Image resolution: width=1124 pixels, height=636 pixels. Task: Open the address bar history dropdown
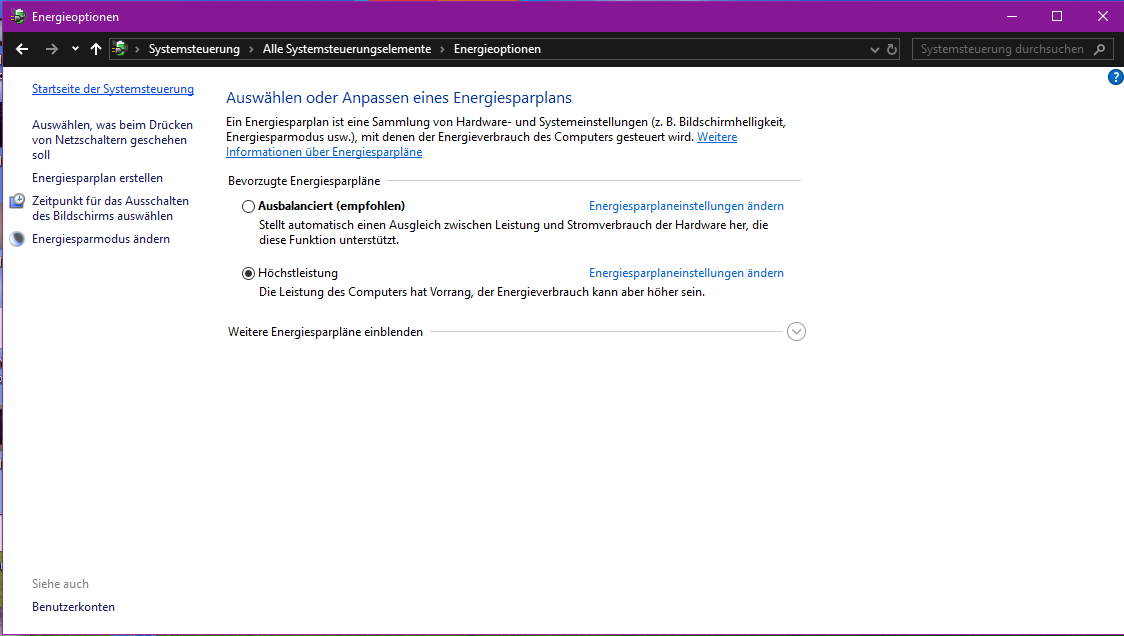875,49
